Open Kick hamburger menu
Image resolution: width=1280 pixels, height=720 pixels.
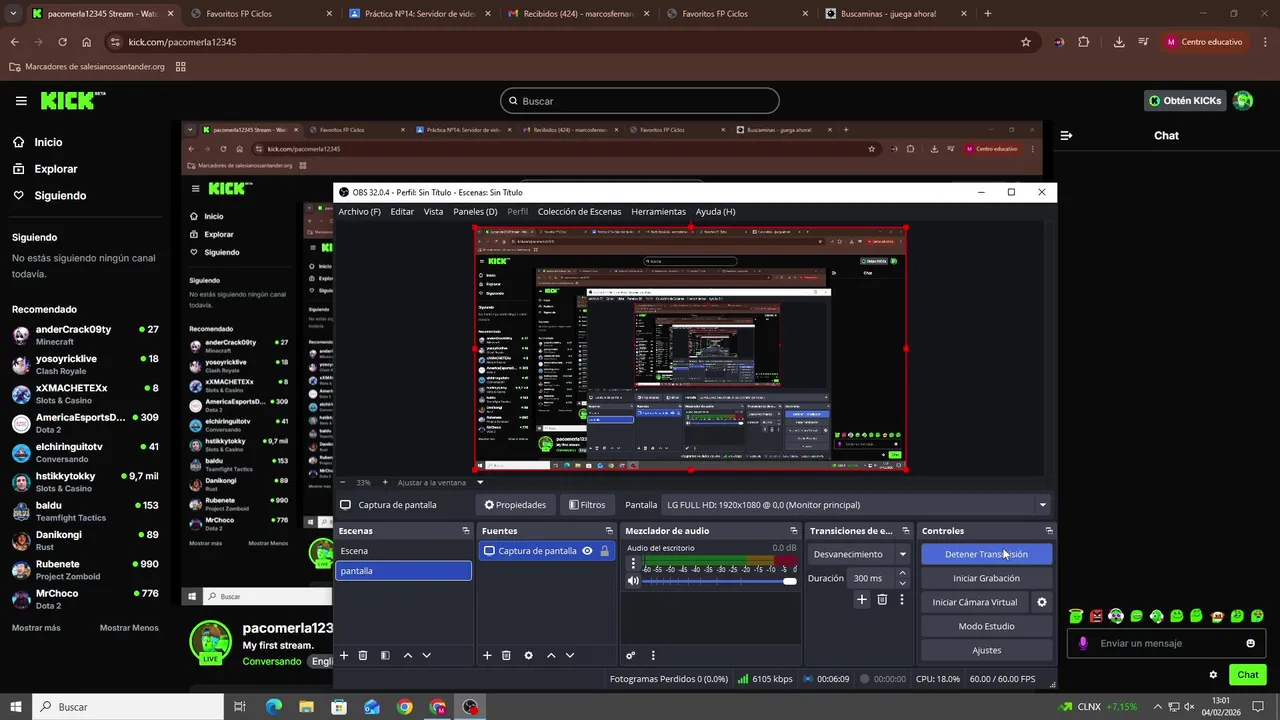[x=21, y=101]
